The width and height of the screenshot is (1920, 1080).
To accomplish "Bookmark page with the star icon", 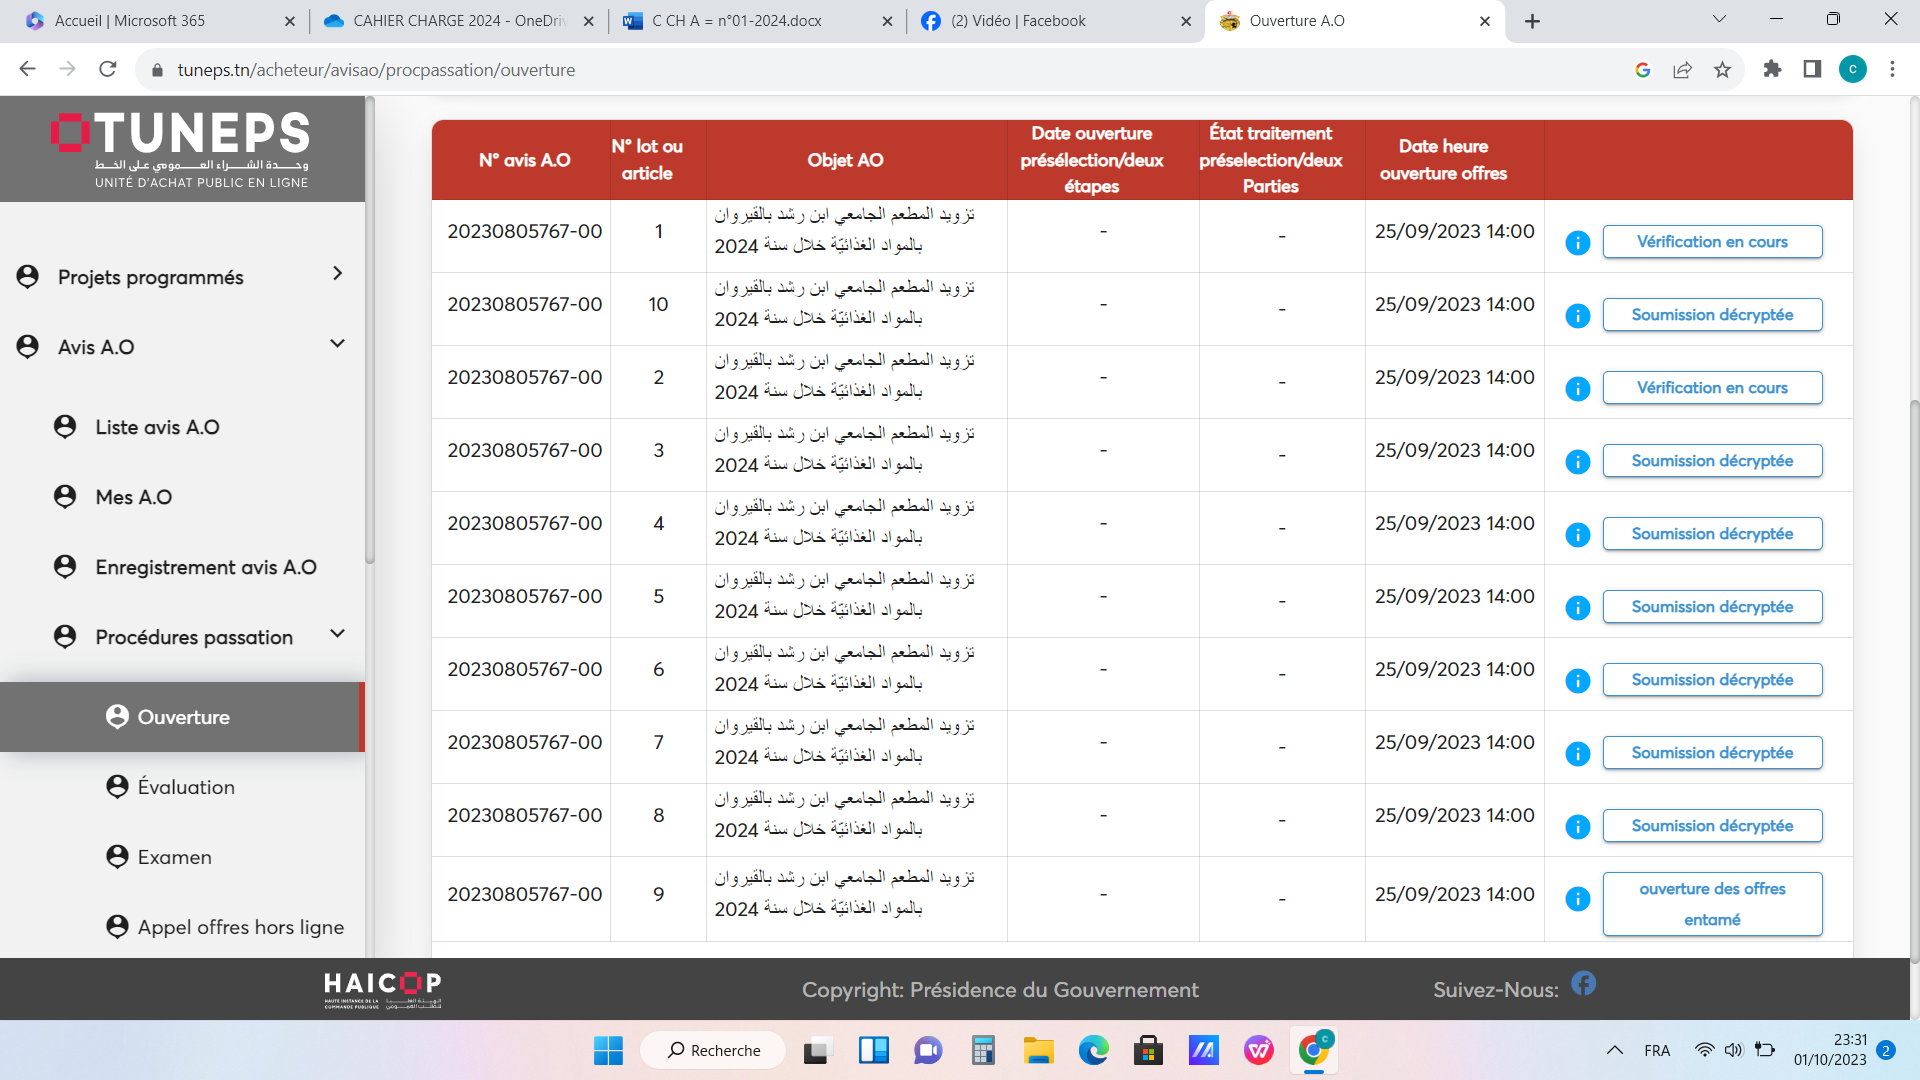I will pyautogui.click(x=1722, y=70).
